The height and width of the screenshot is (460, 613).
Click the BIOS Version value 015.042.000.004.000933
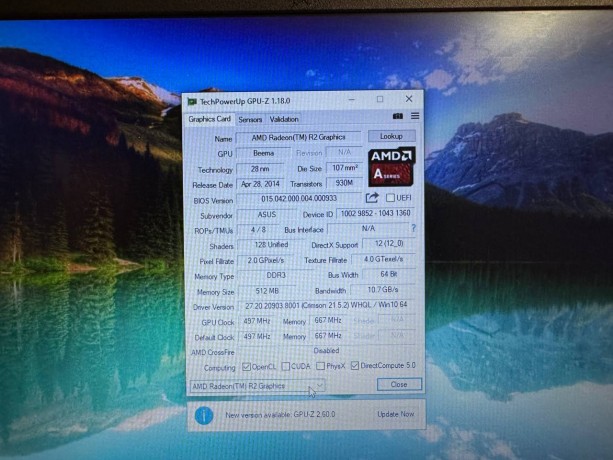(299, 199)
